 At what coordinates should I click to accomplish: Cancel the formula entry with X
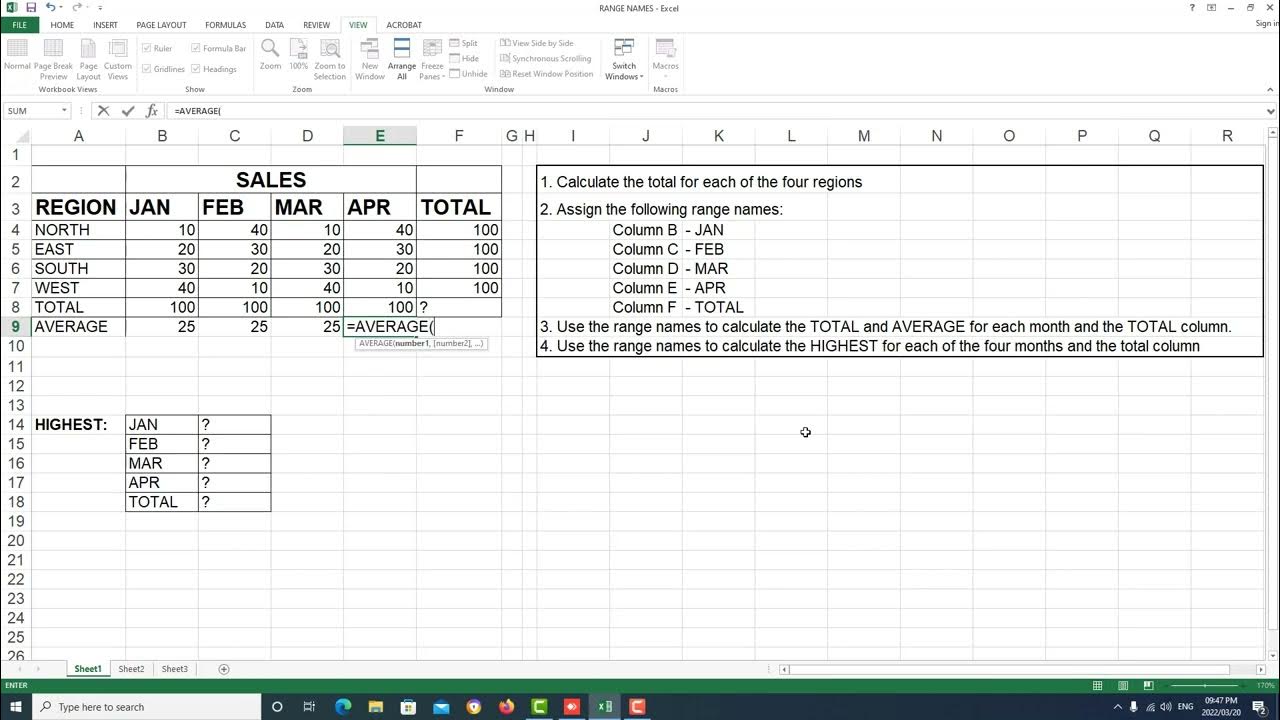(103, 111)
